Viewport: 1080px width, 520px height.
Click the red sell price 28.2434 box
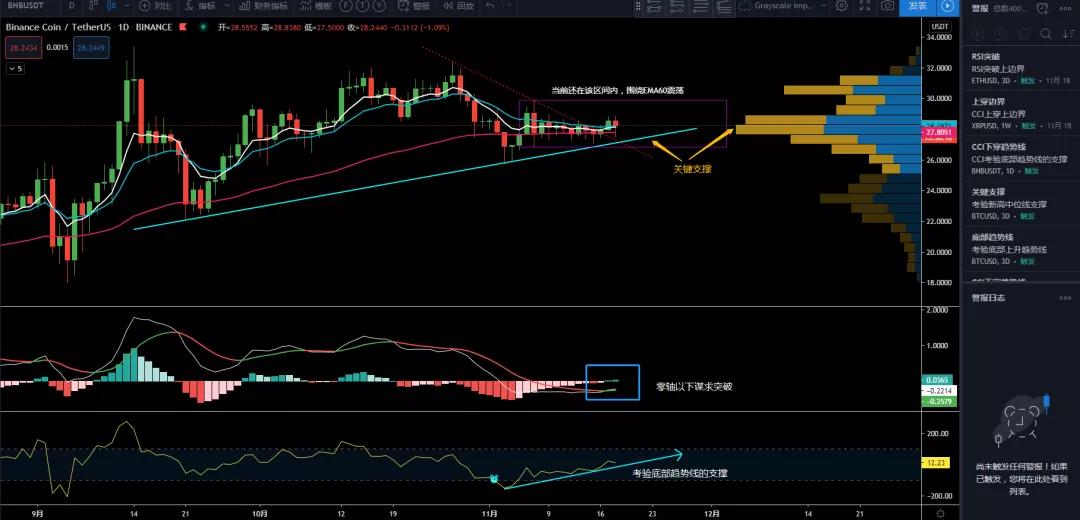pyautogui.click(x=23, y=48)
